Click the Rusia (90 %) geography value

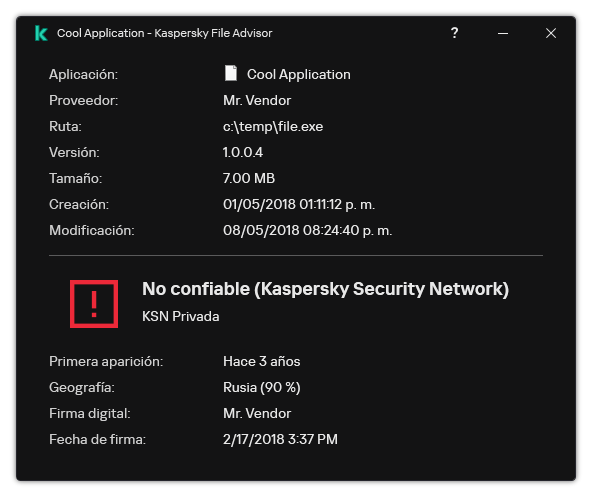coord(262,387)
